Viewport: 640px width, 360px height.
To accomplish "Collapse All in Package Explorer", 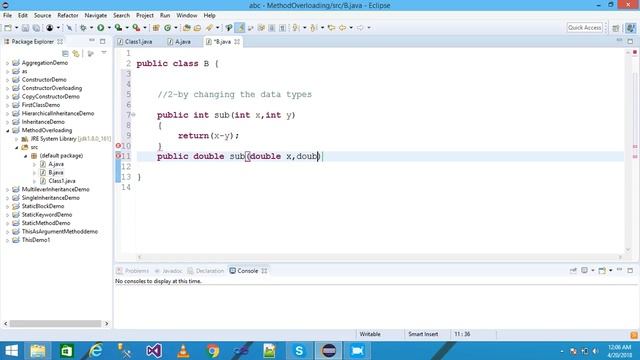I will (x=65, y=53).
